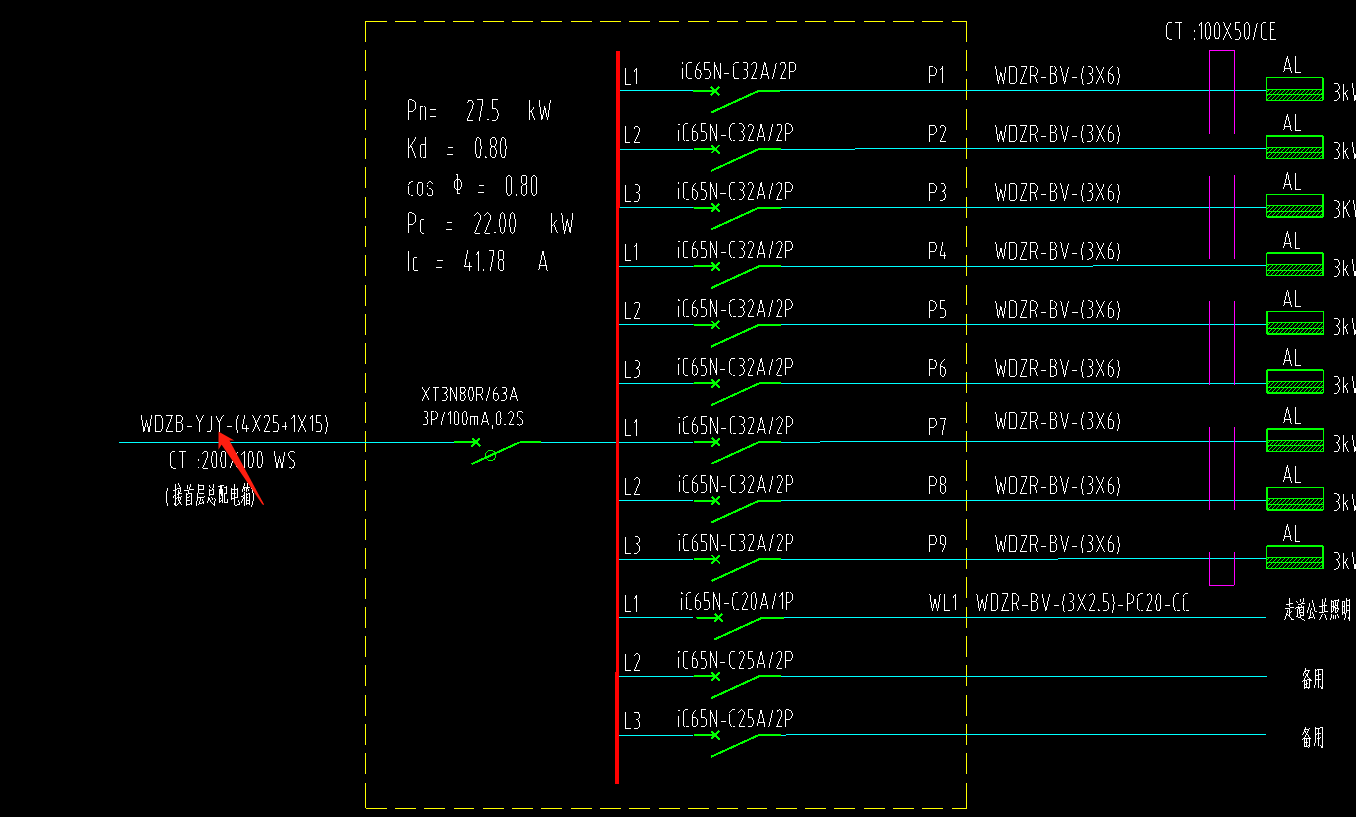The image size is (1356, 817).
Task: Click the CT :100X50/CE tray label
Action: 1221,33
